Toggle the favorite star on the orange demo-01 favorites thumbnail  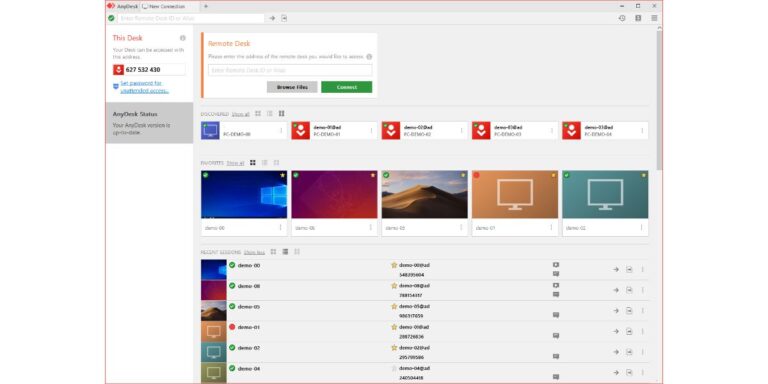553,175
